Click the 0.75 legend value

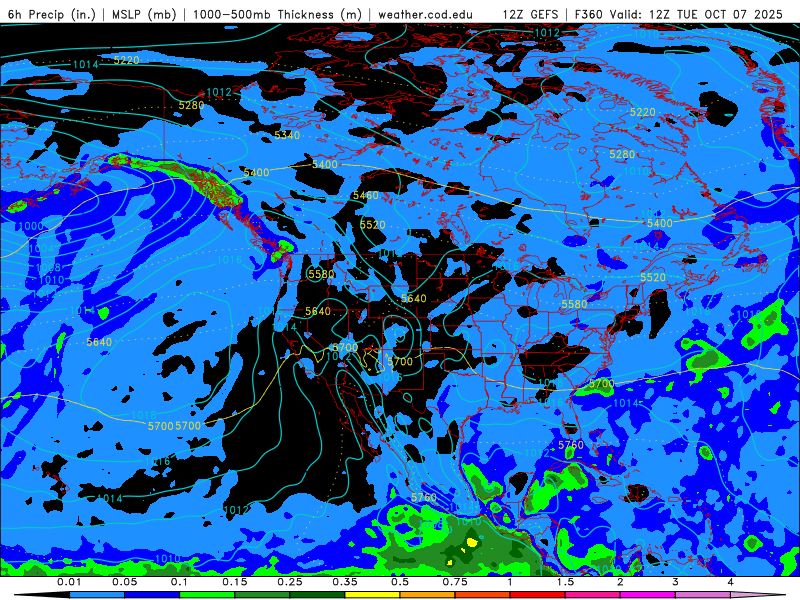pyautogui.click(x=455, y=582)
